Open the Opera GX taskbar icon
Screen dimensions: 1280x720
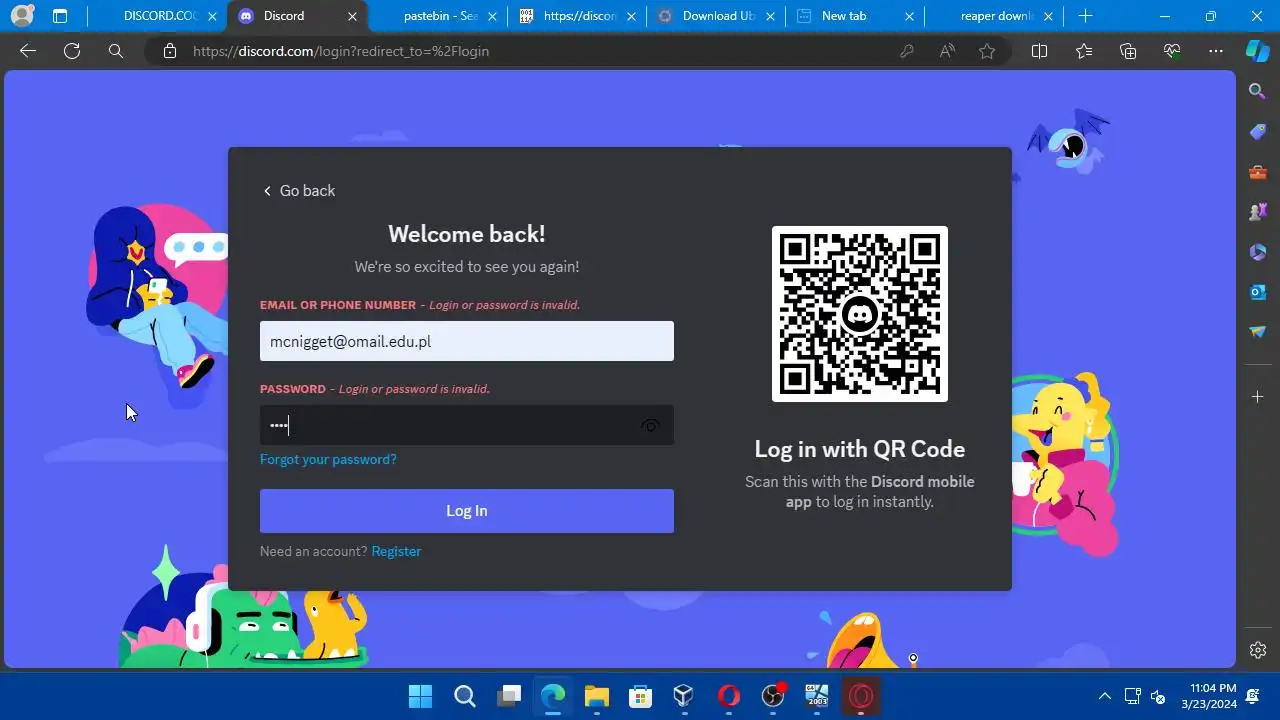tap(862, 696)
